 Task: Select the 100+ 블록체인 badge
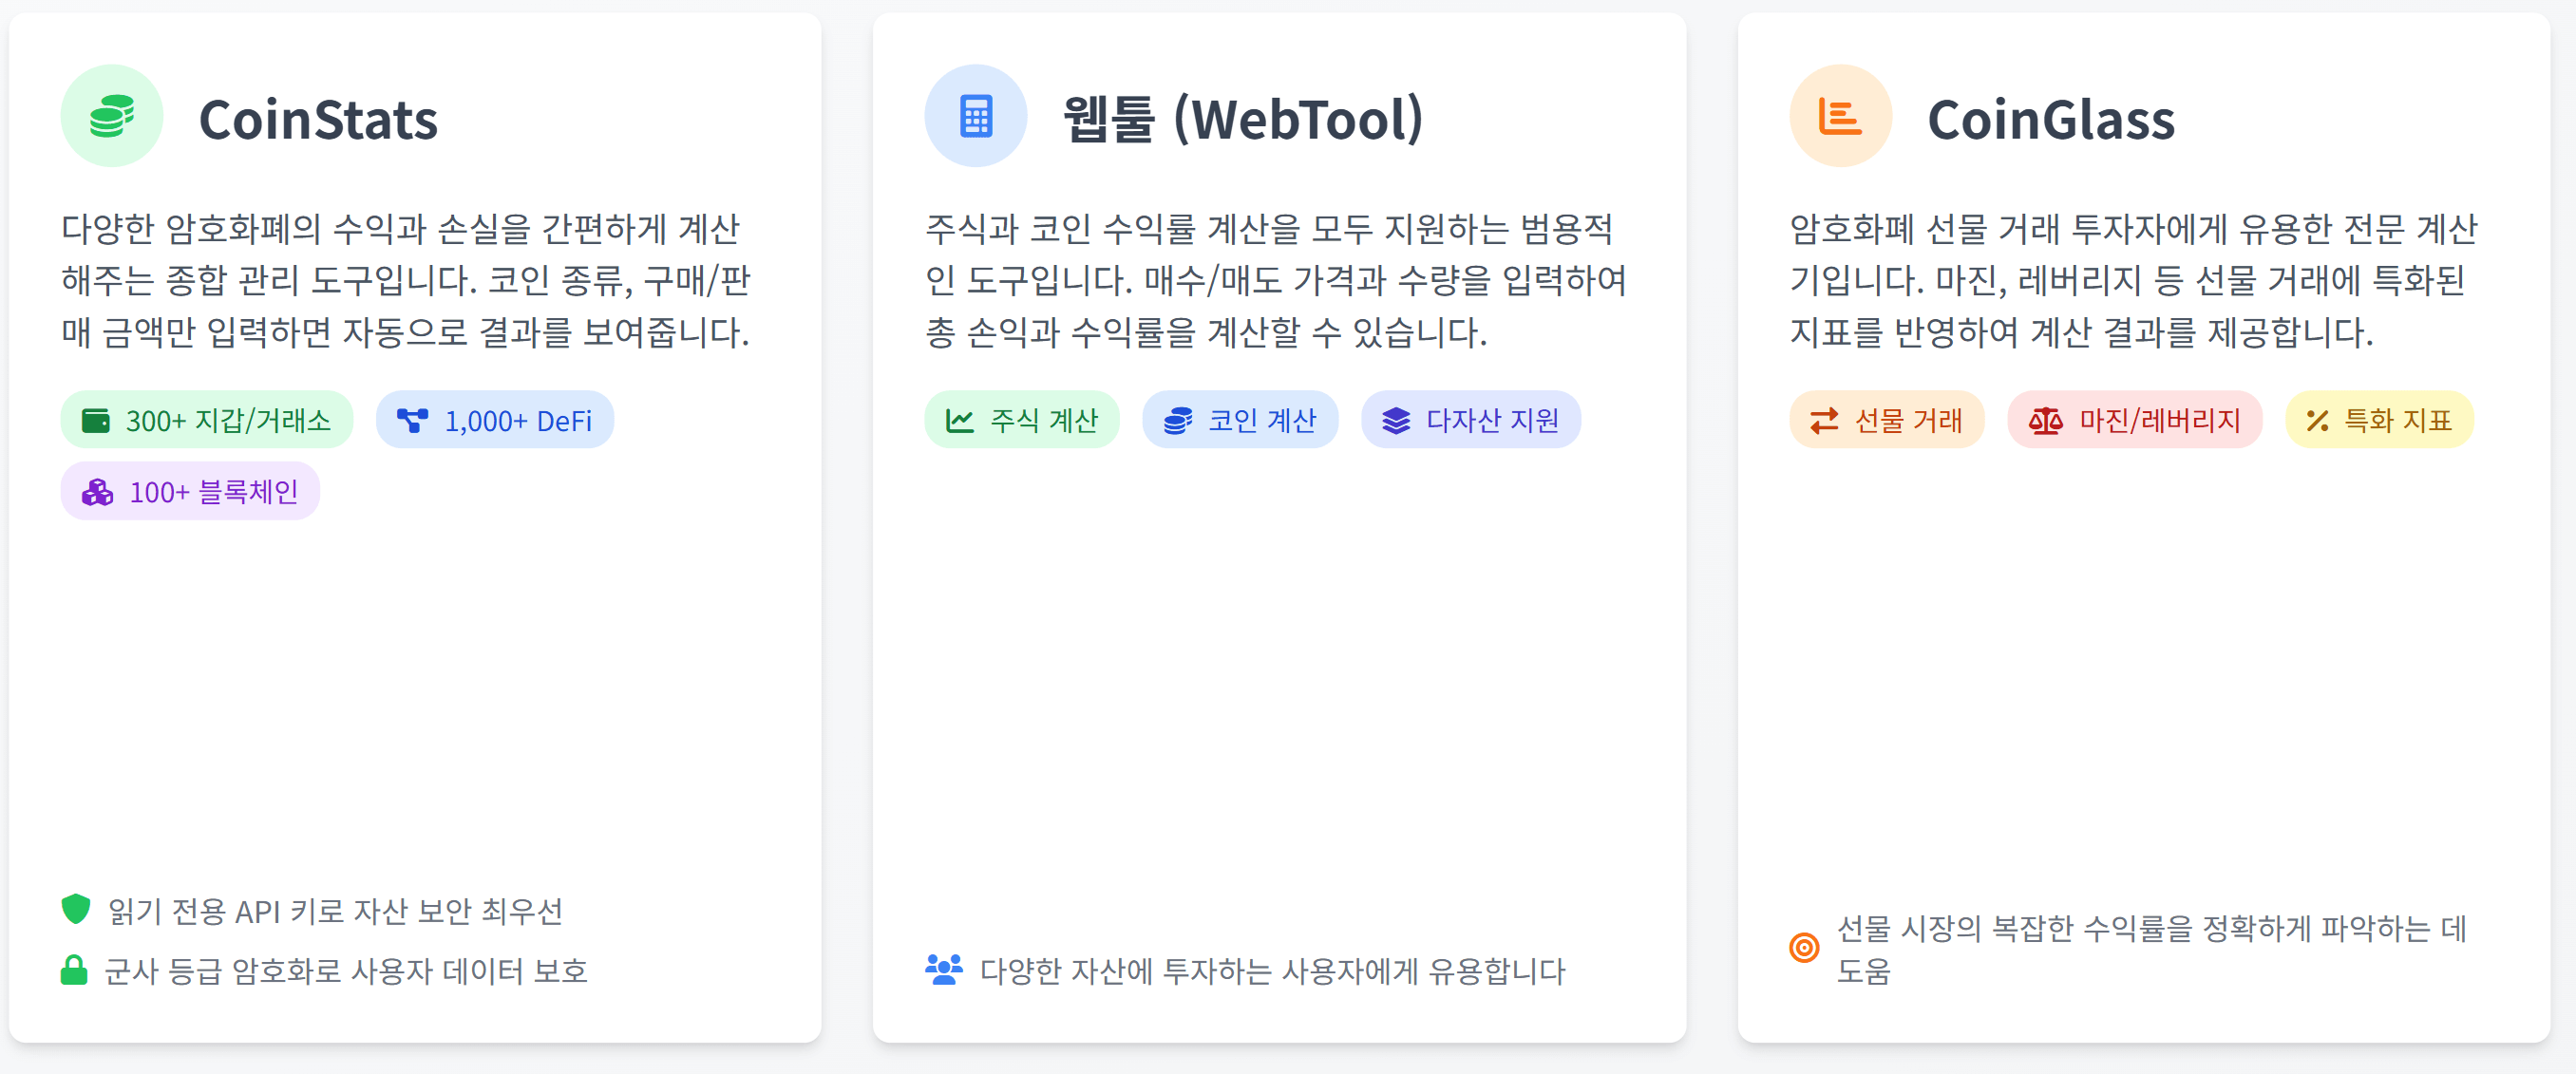point(190,490)
